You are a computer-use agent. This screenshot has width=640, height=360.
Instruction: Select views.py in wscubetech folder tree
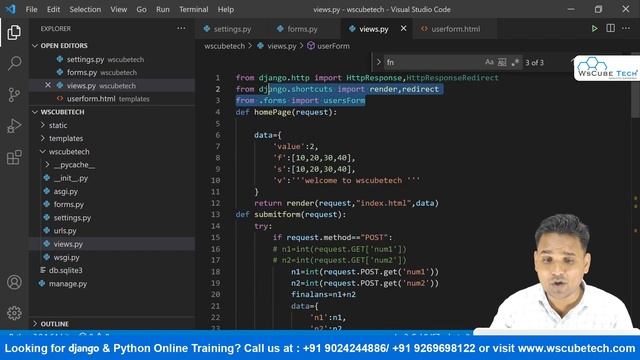click(x=68, y=244)
